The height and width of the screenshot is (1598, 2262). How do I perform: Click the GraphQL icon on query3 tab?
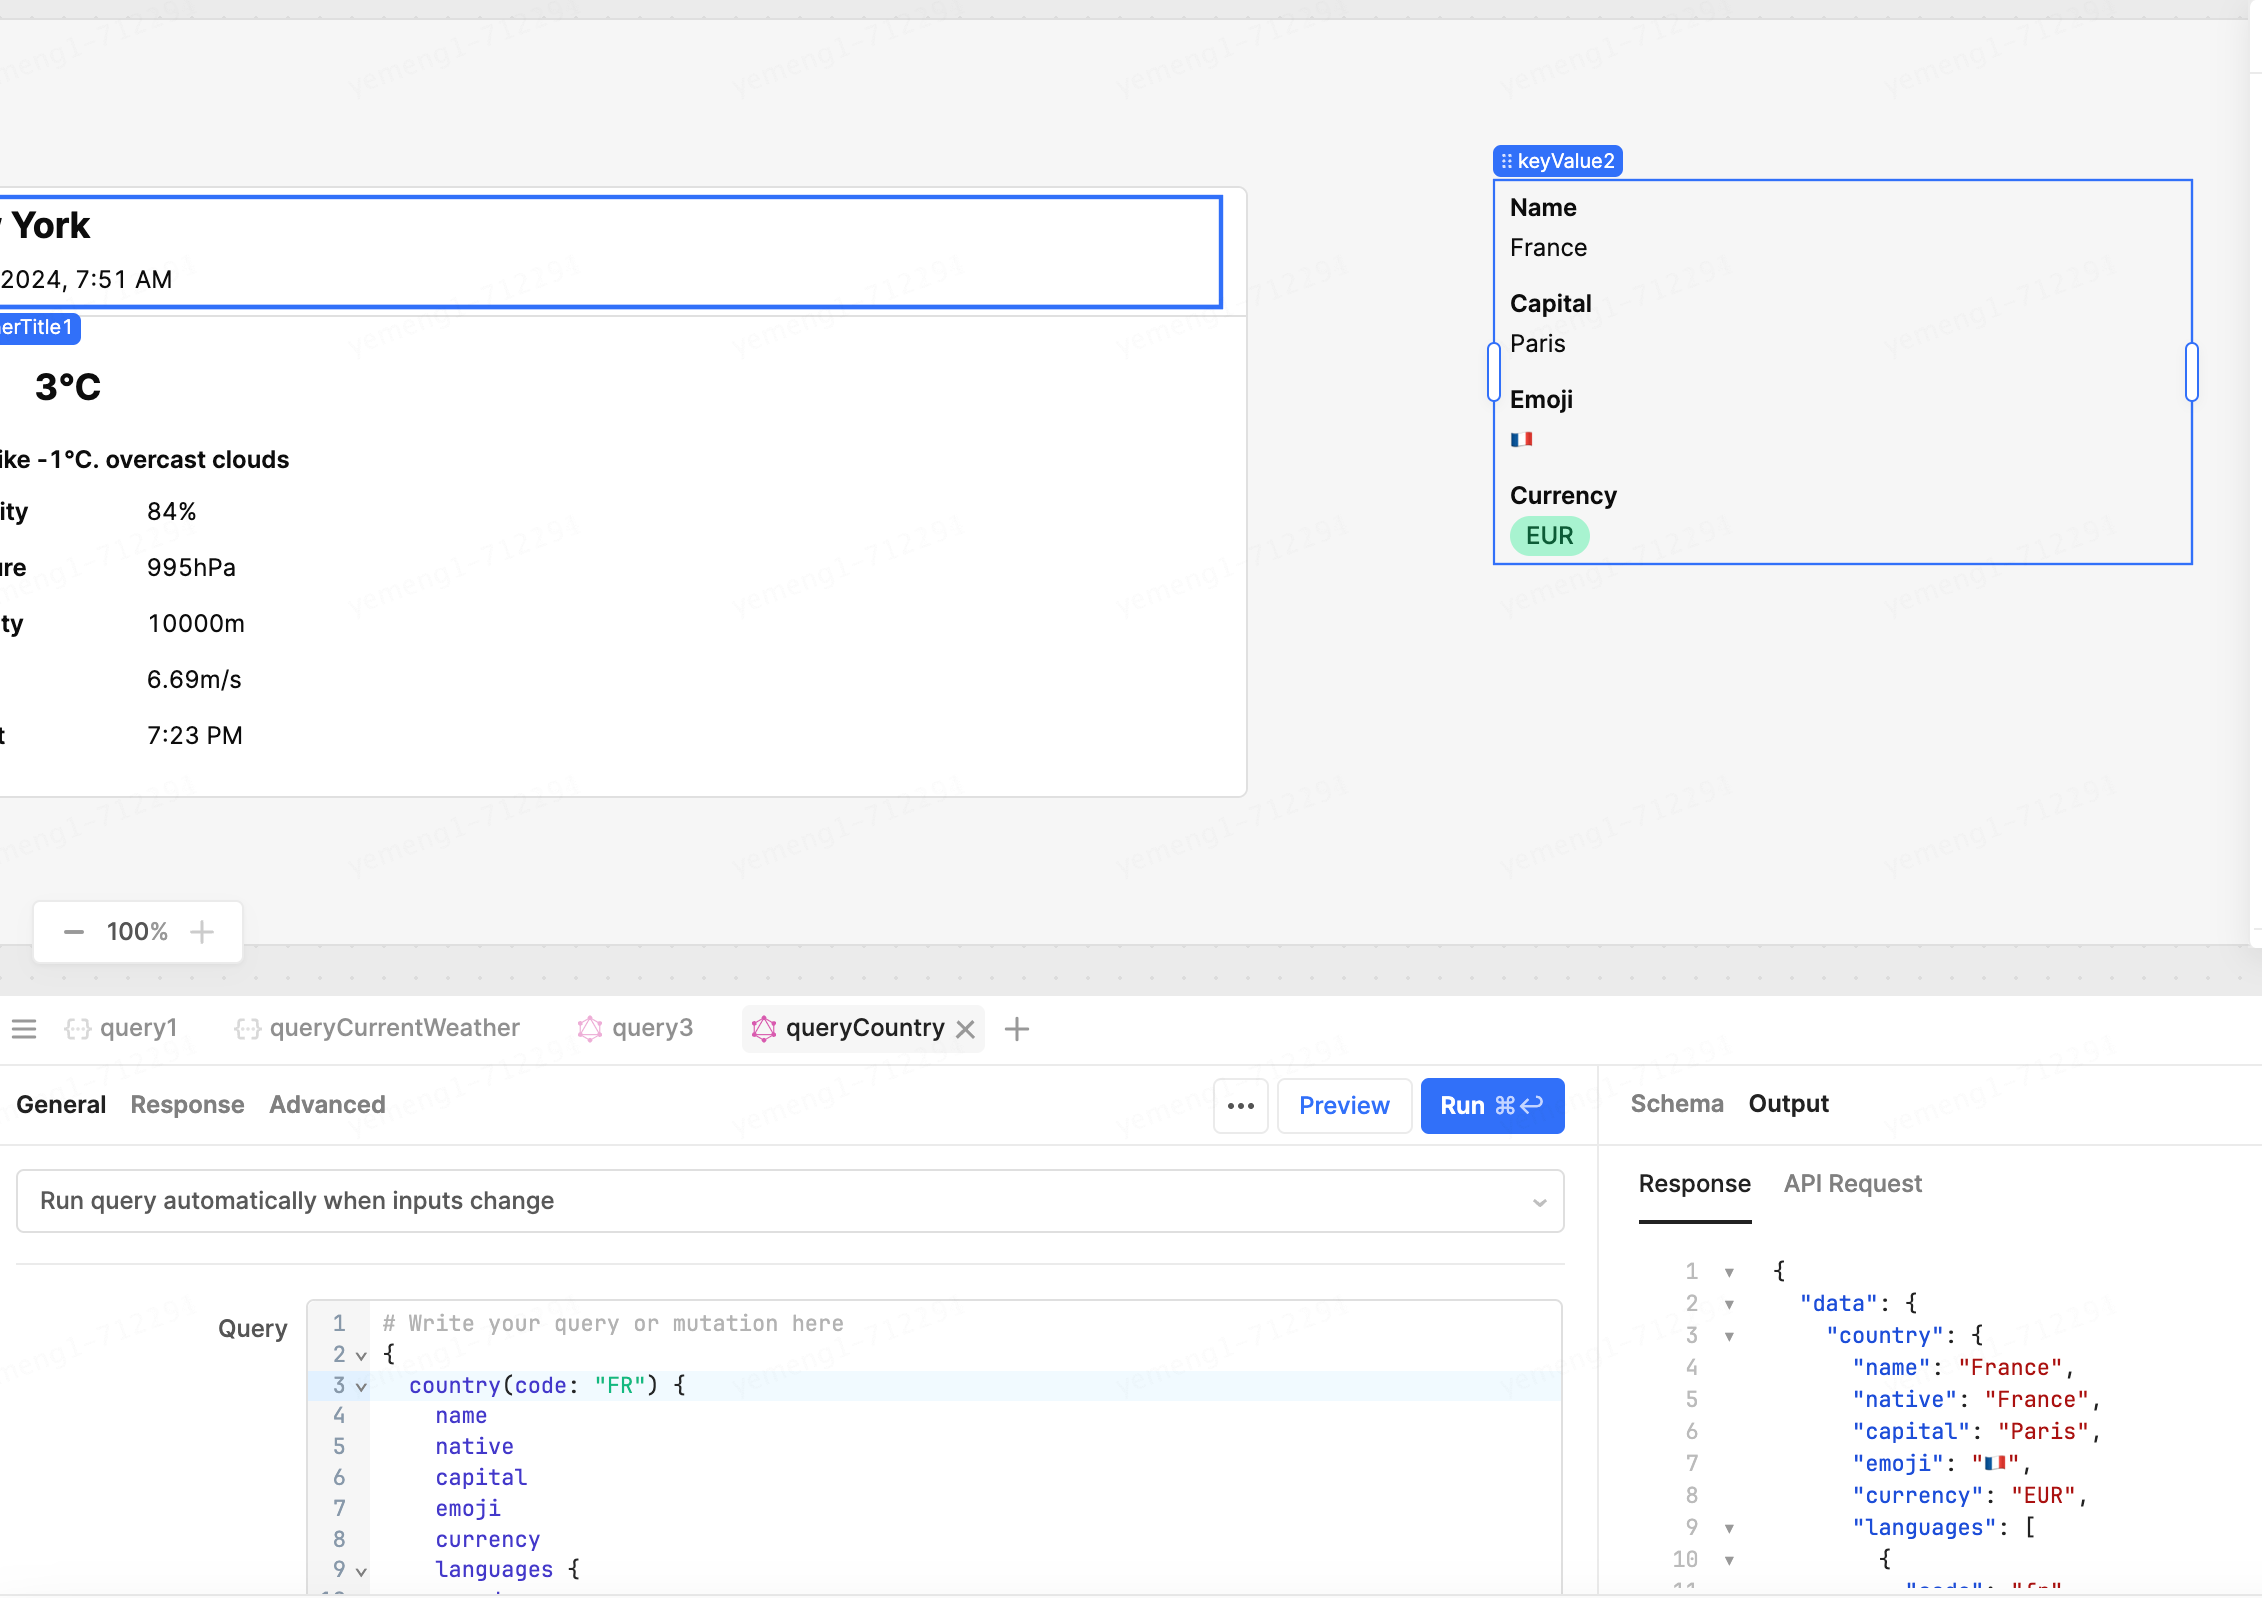(590, 1028)
